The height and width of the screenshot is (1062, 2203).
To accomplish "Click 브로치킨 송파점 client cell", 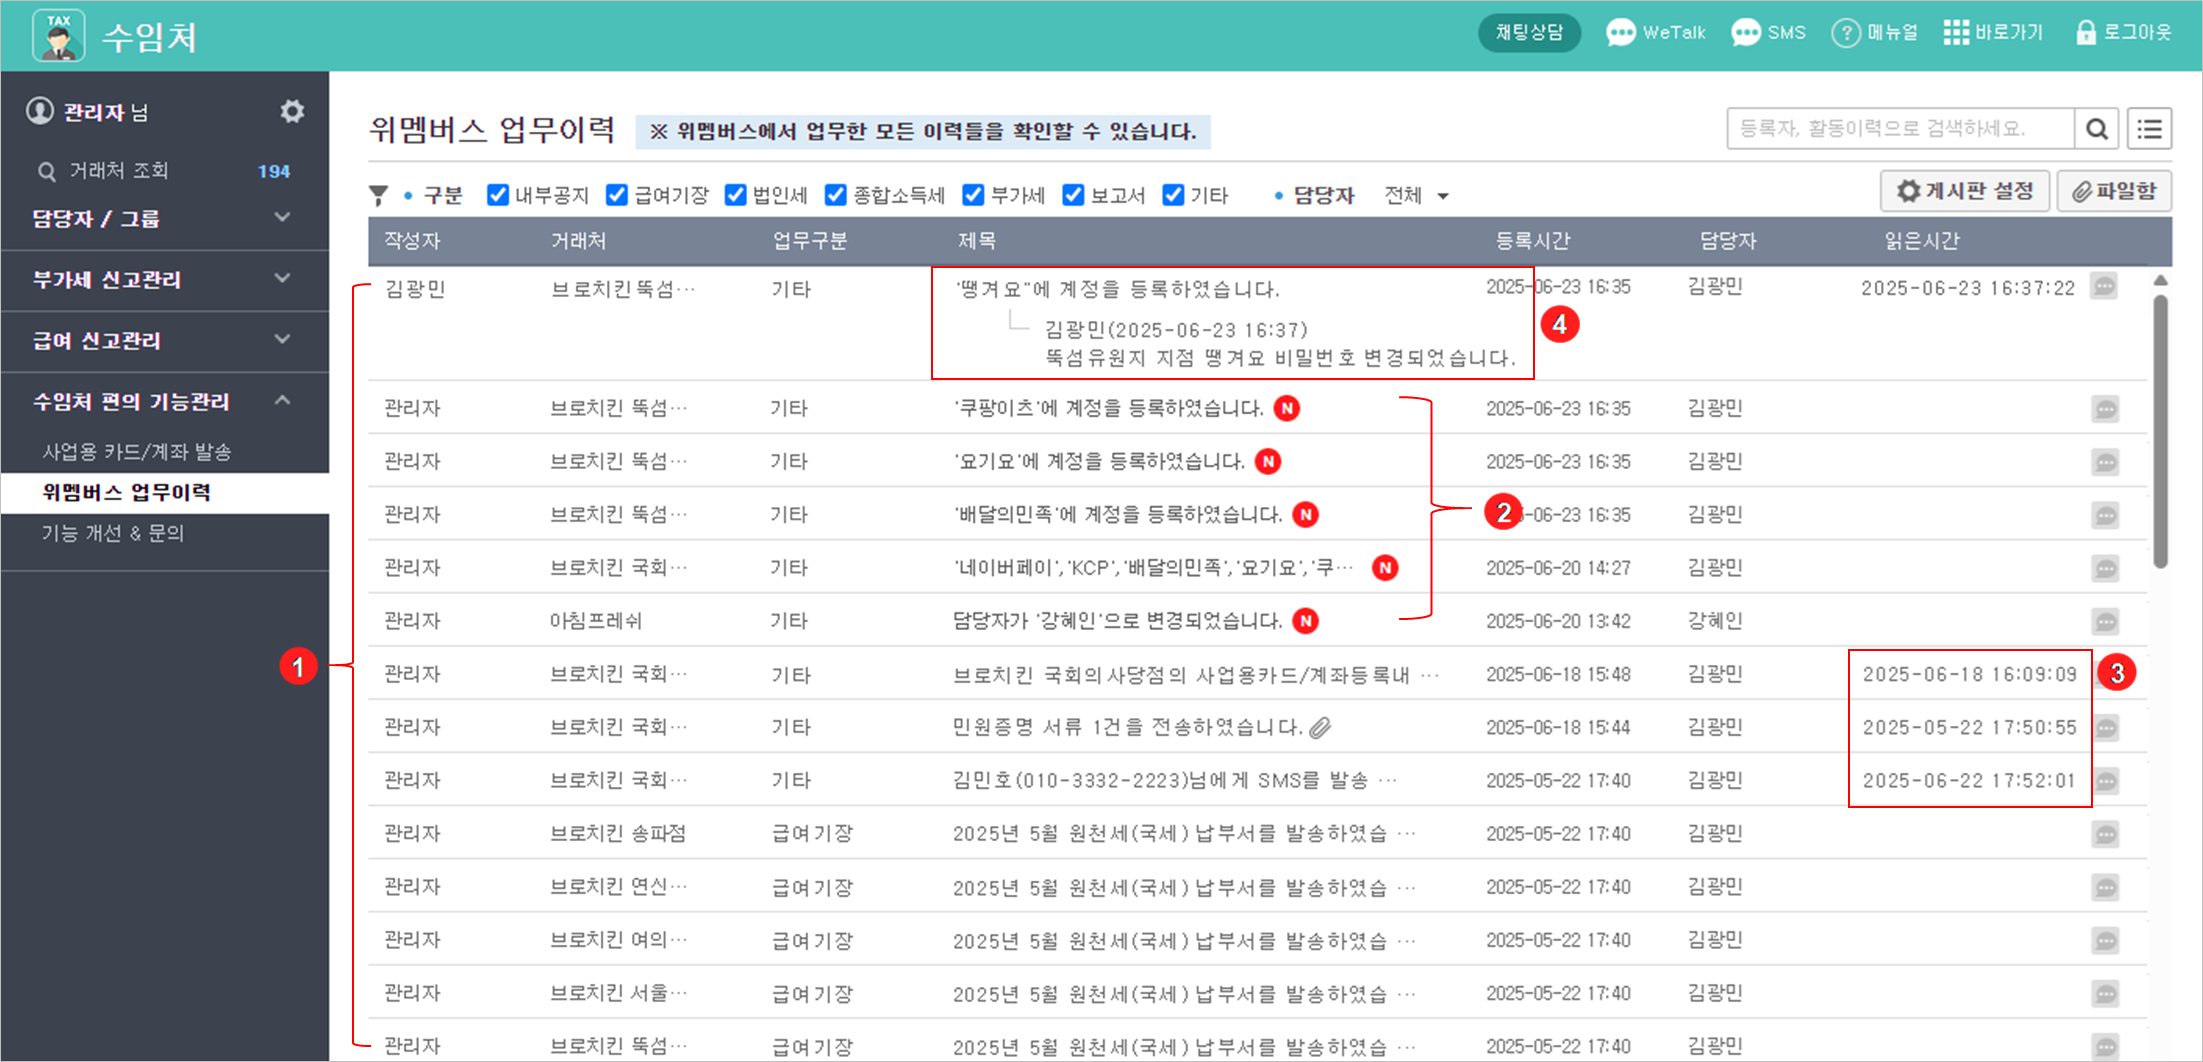I will 618,833.
